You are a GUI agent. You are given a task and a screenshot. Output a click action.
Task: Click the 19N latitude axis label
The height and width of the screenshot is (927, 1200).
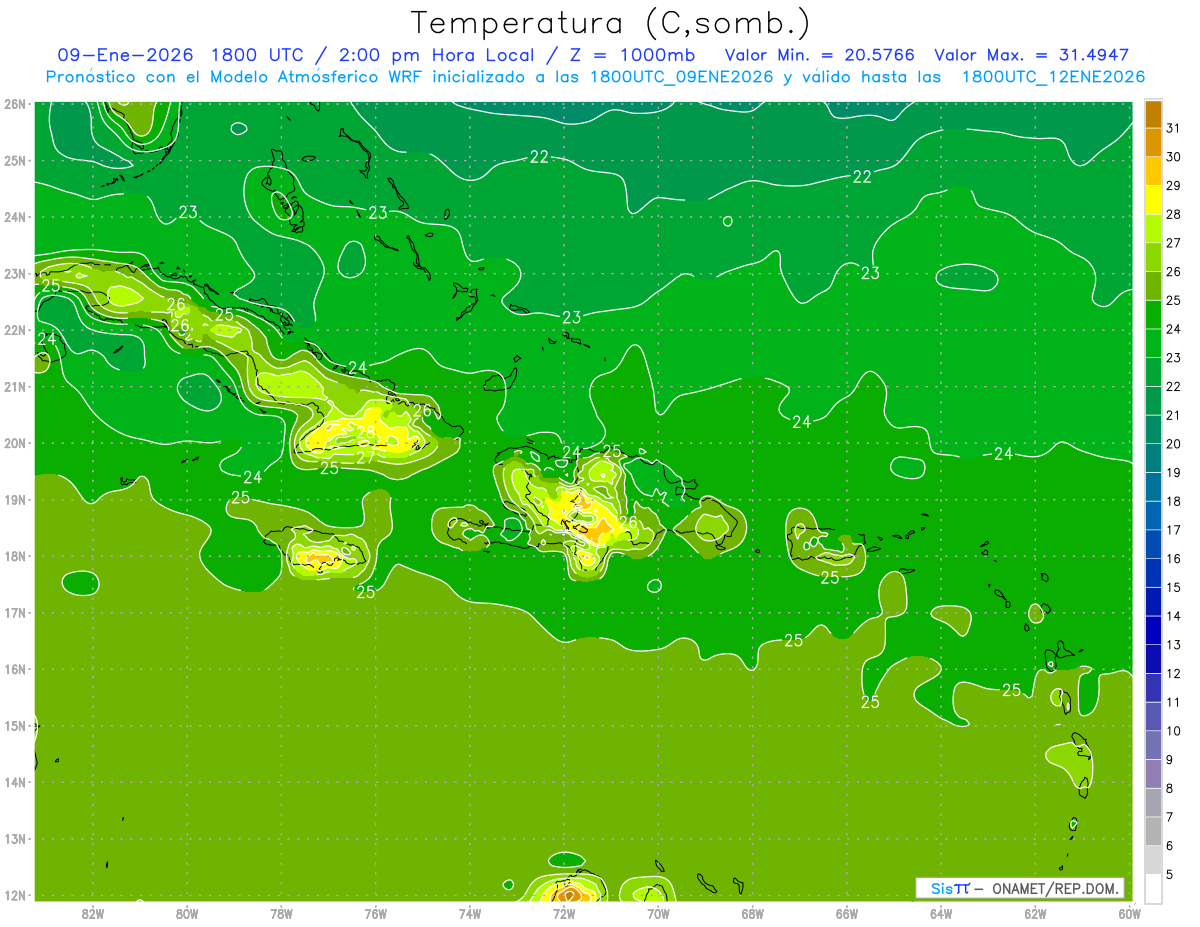point(14,499)
